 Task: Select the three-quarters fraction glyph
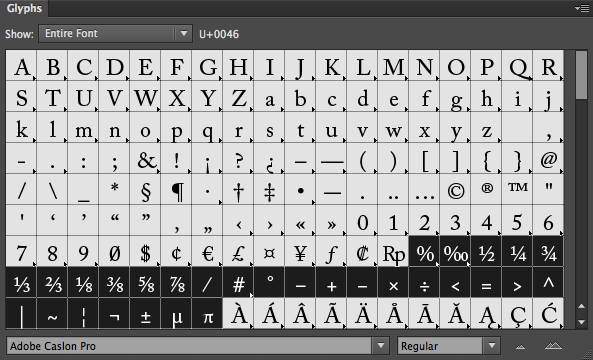549,251
